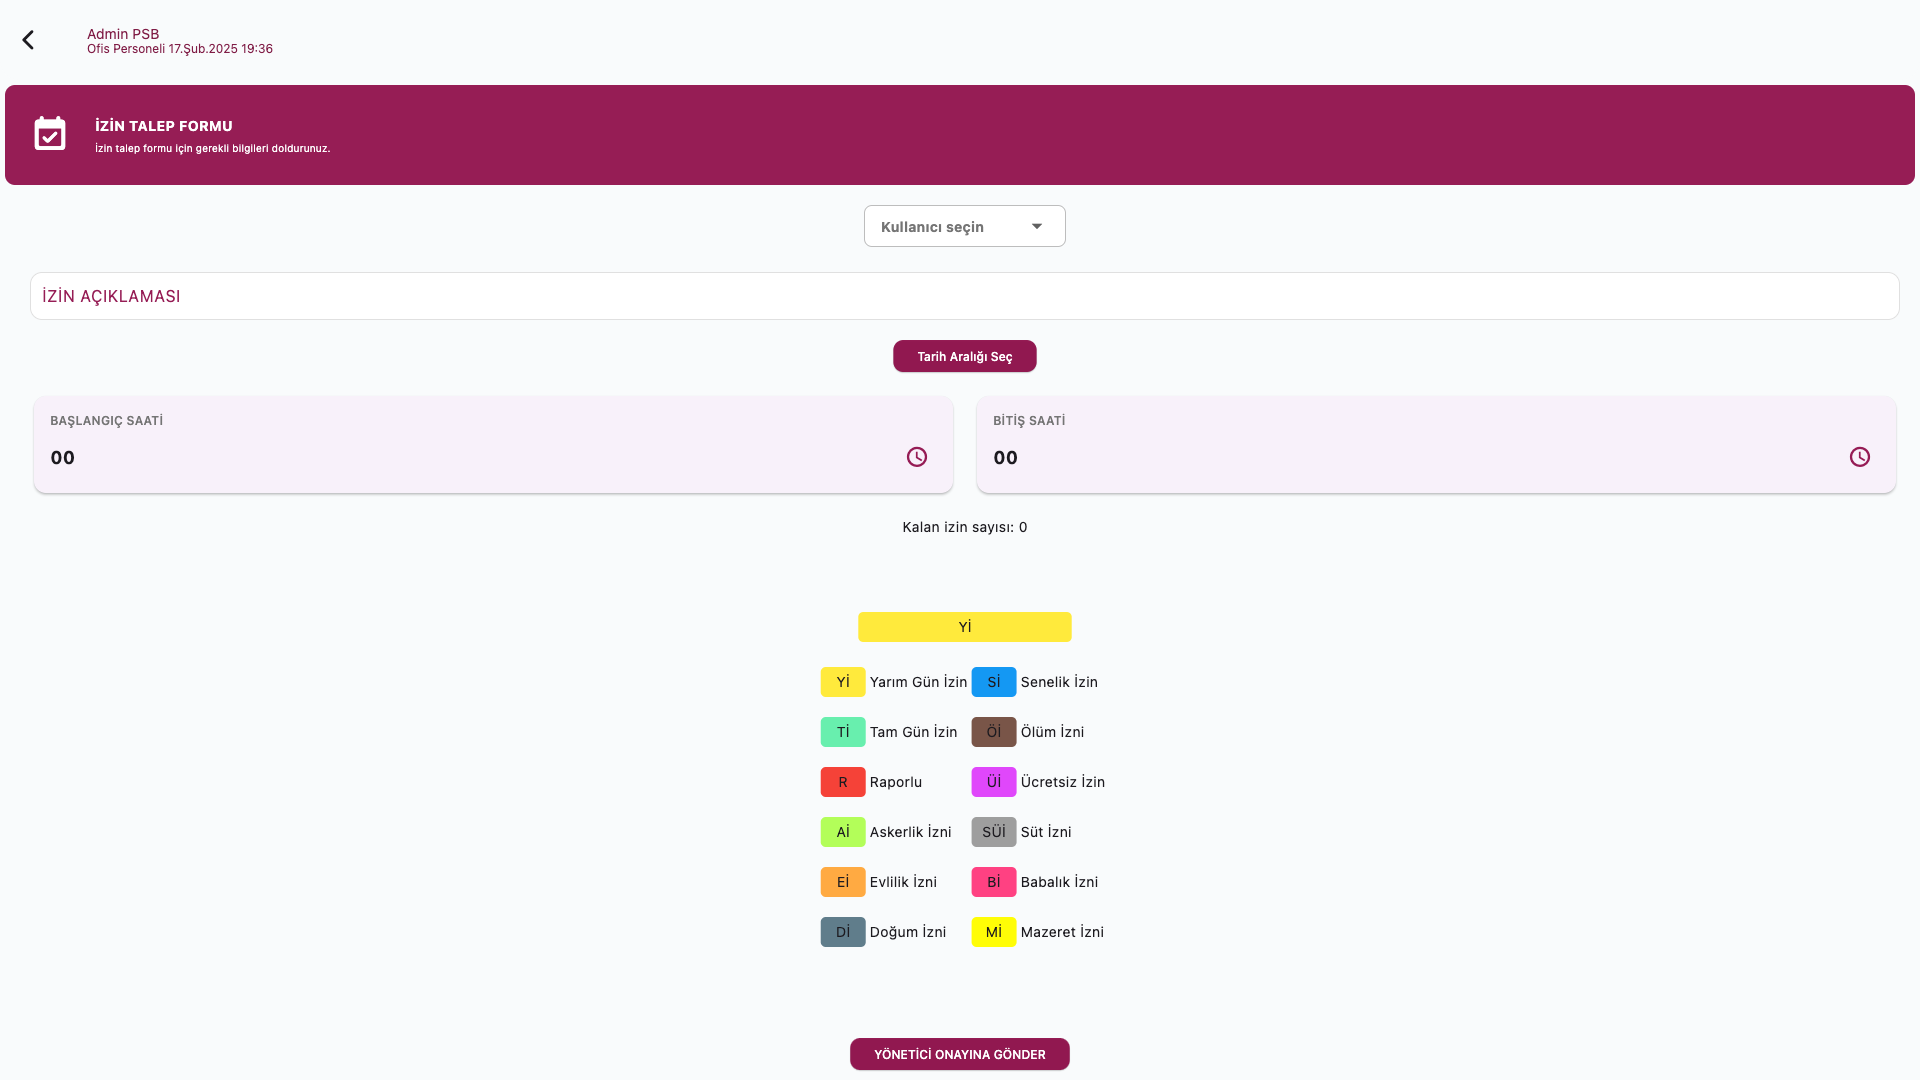Click into the İzin Açıklaması text field

point(964,296)
